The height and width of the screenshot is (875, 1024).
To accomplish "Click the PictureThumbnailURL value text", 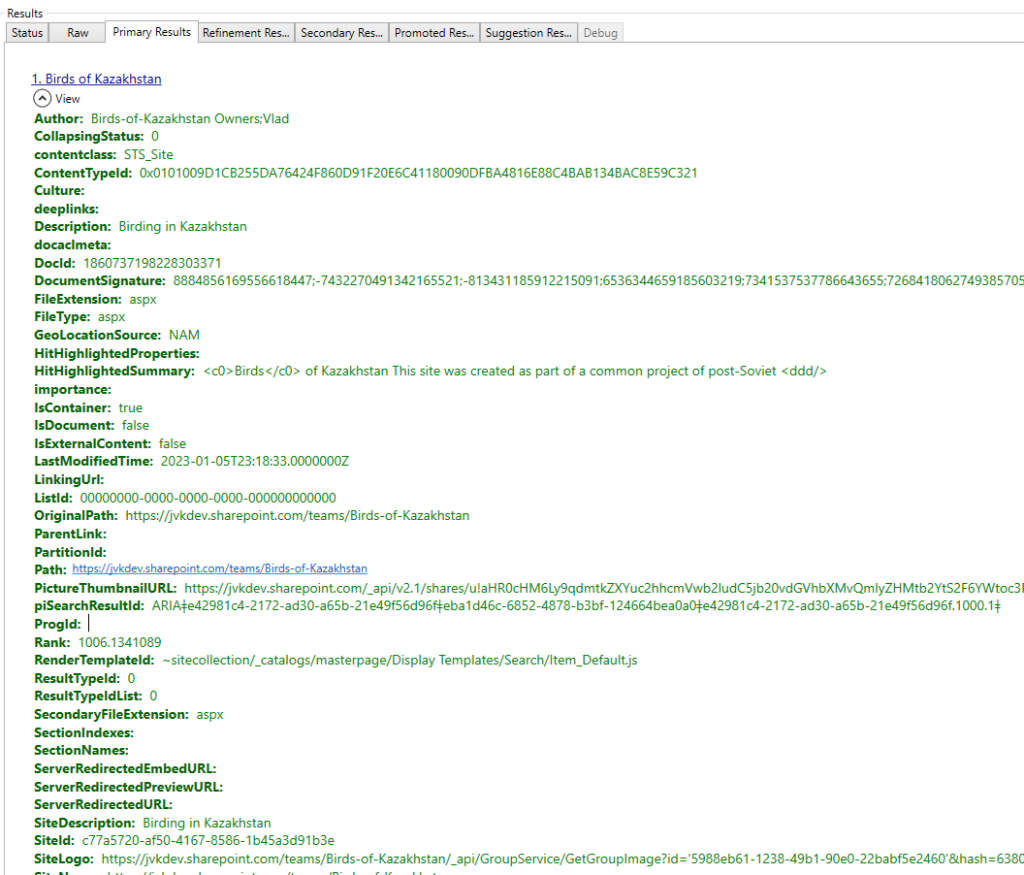I will [x=604, y=588].
